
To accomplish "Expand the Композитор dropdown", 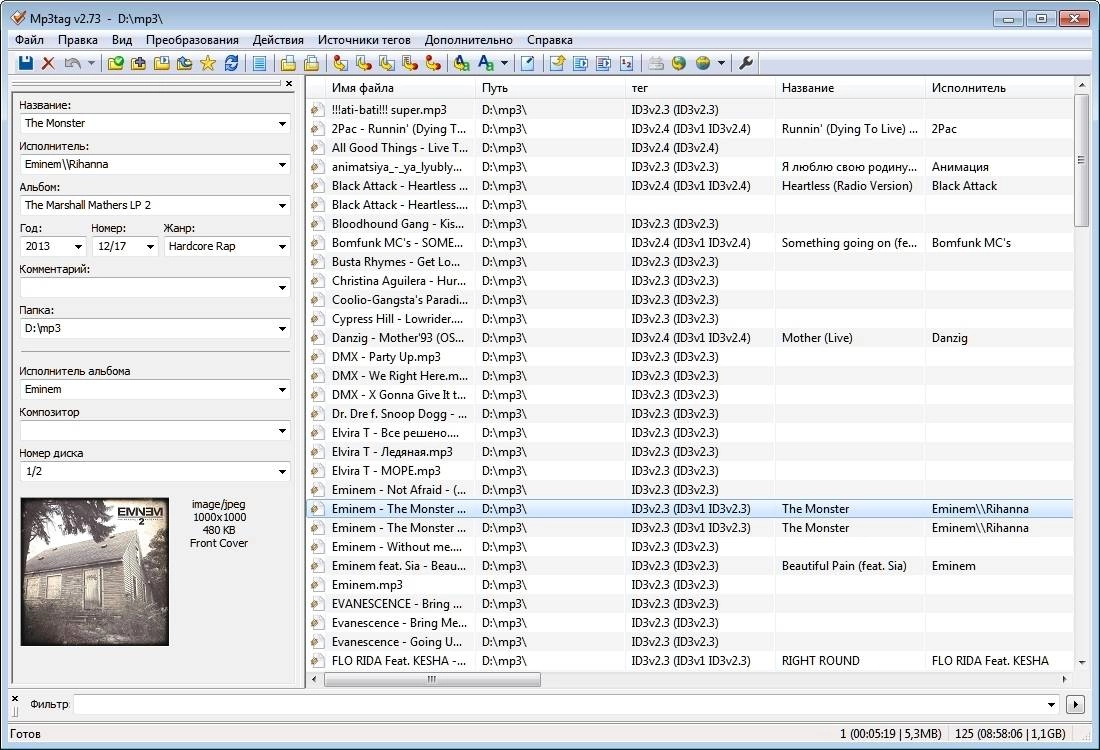I will (282, 431).
